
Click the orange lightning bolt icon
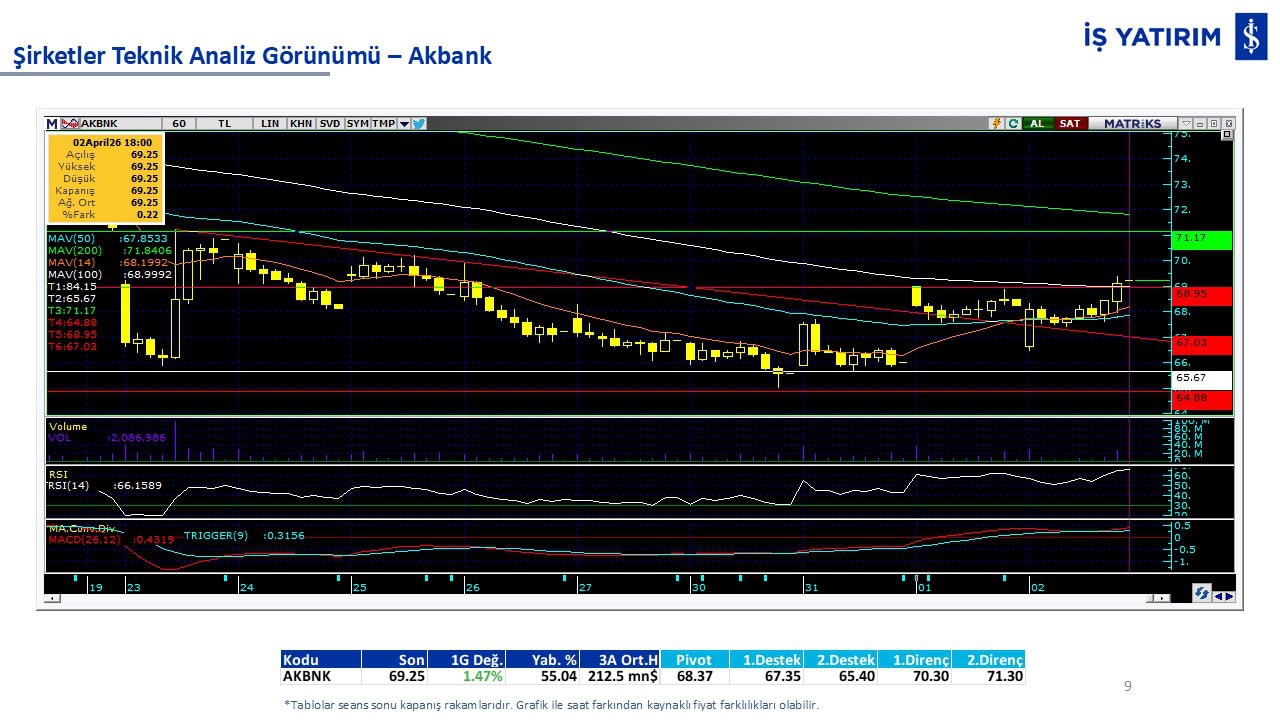coord(996,124)
